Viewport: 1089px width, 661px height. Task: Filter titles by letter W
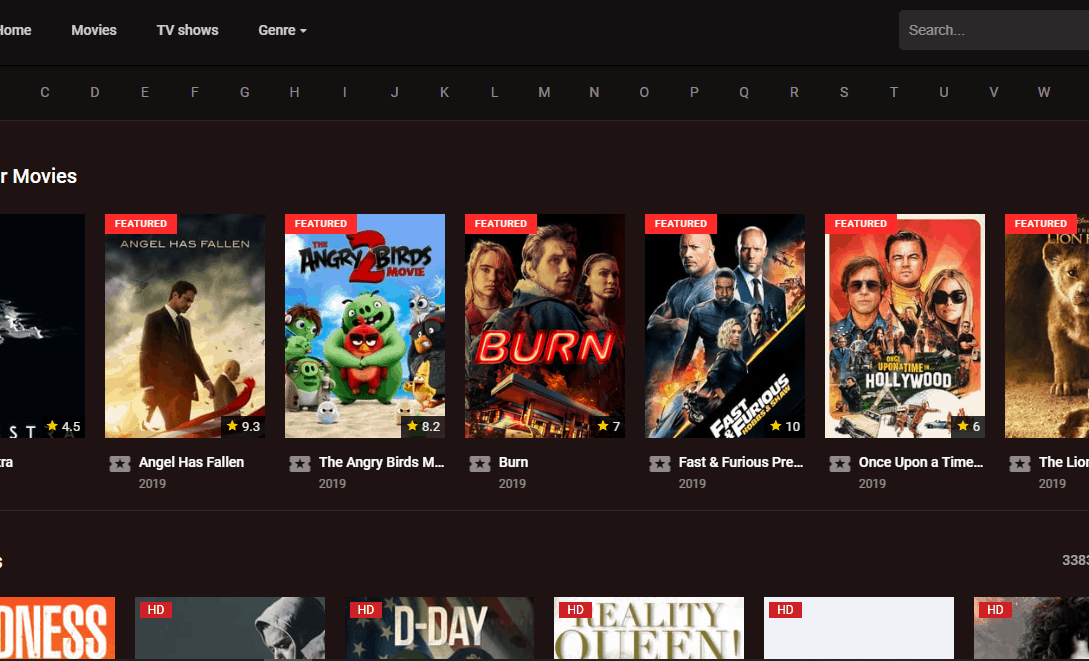pos(1044,92)
